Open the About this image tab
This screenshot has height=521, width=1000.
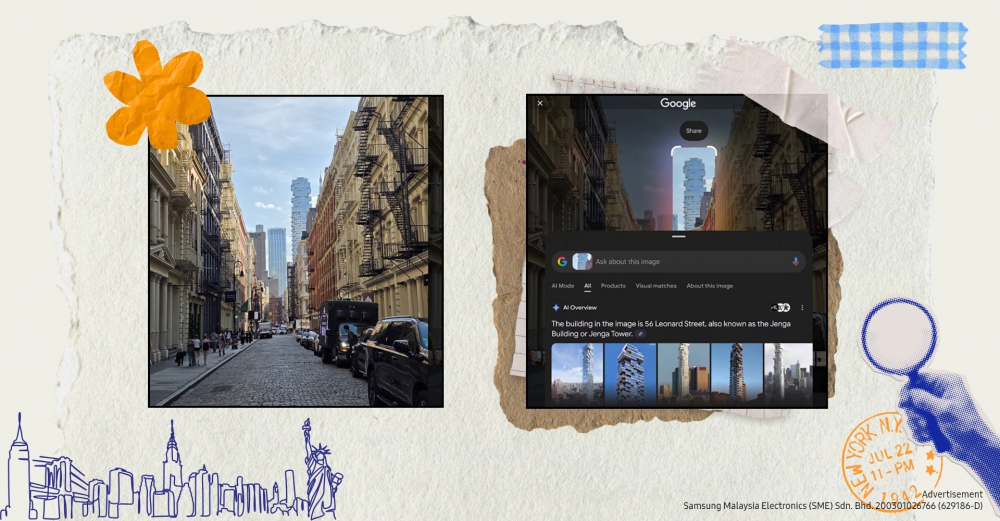pos(709,286)
